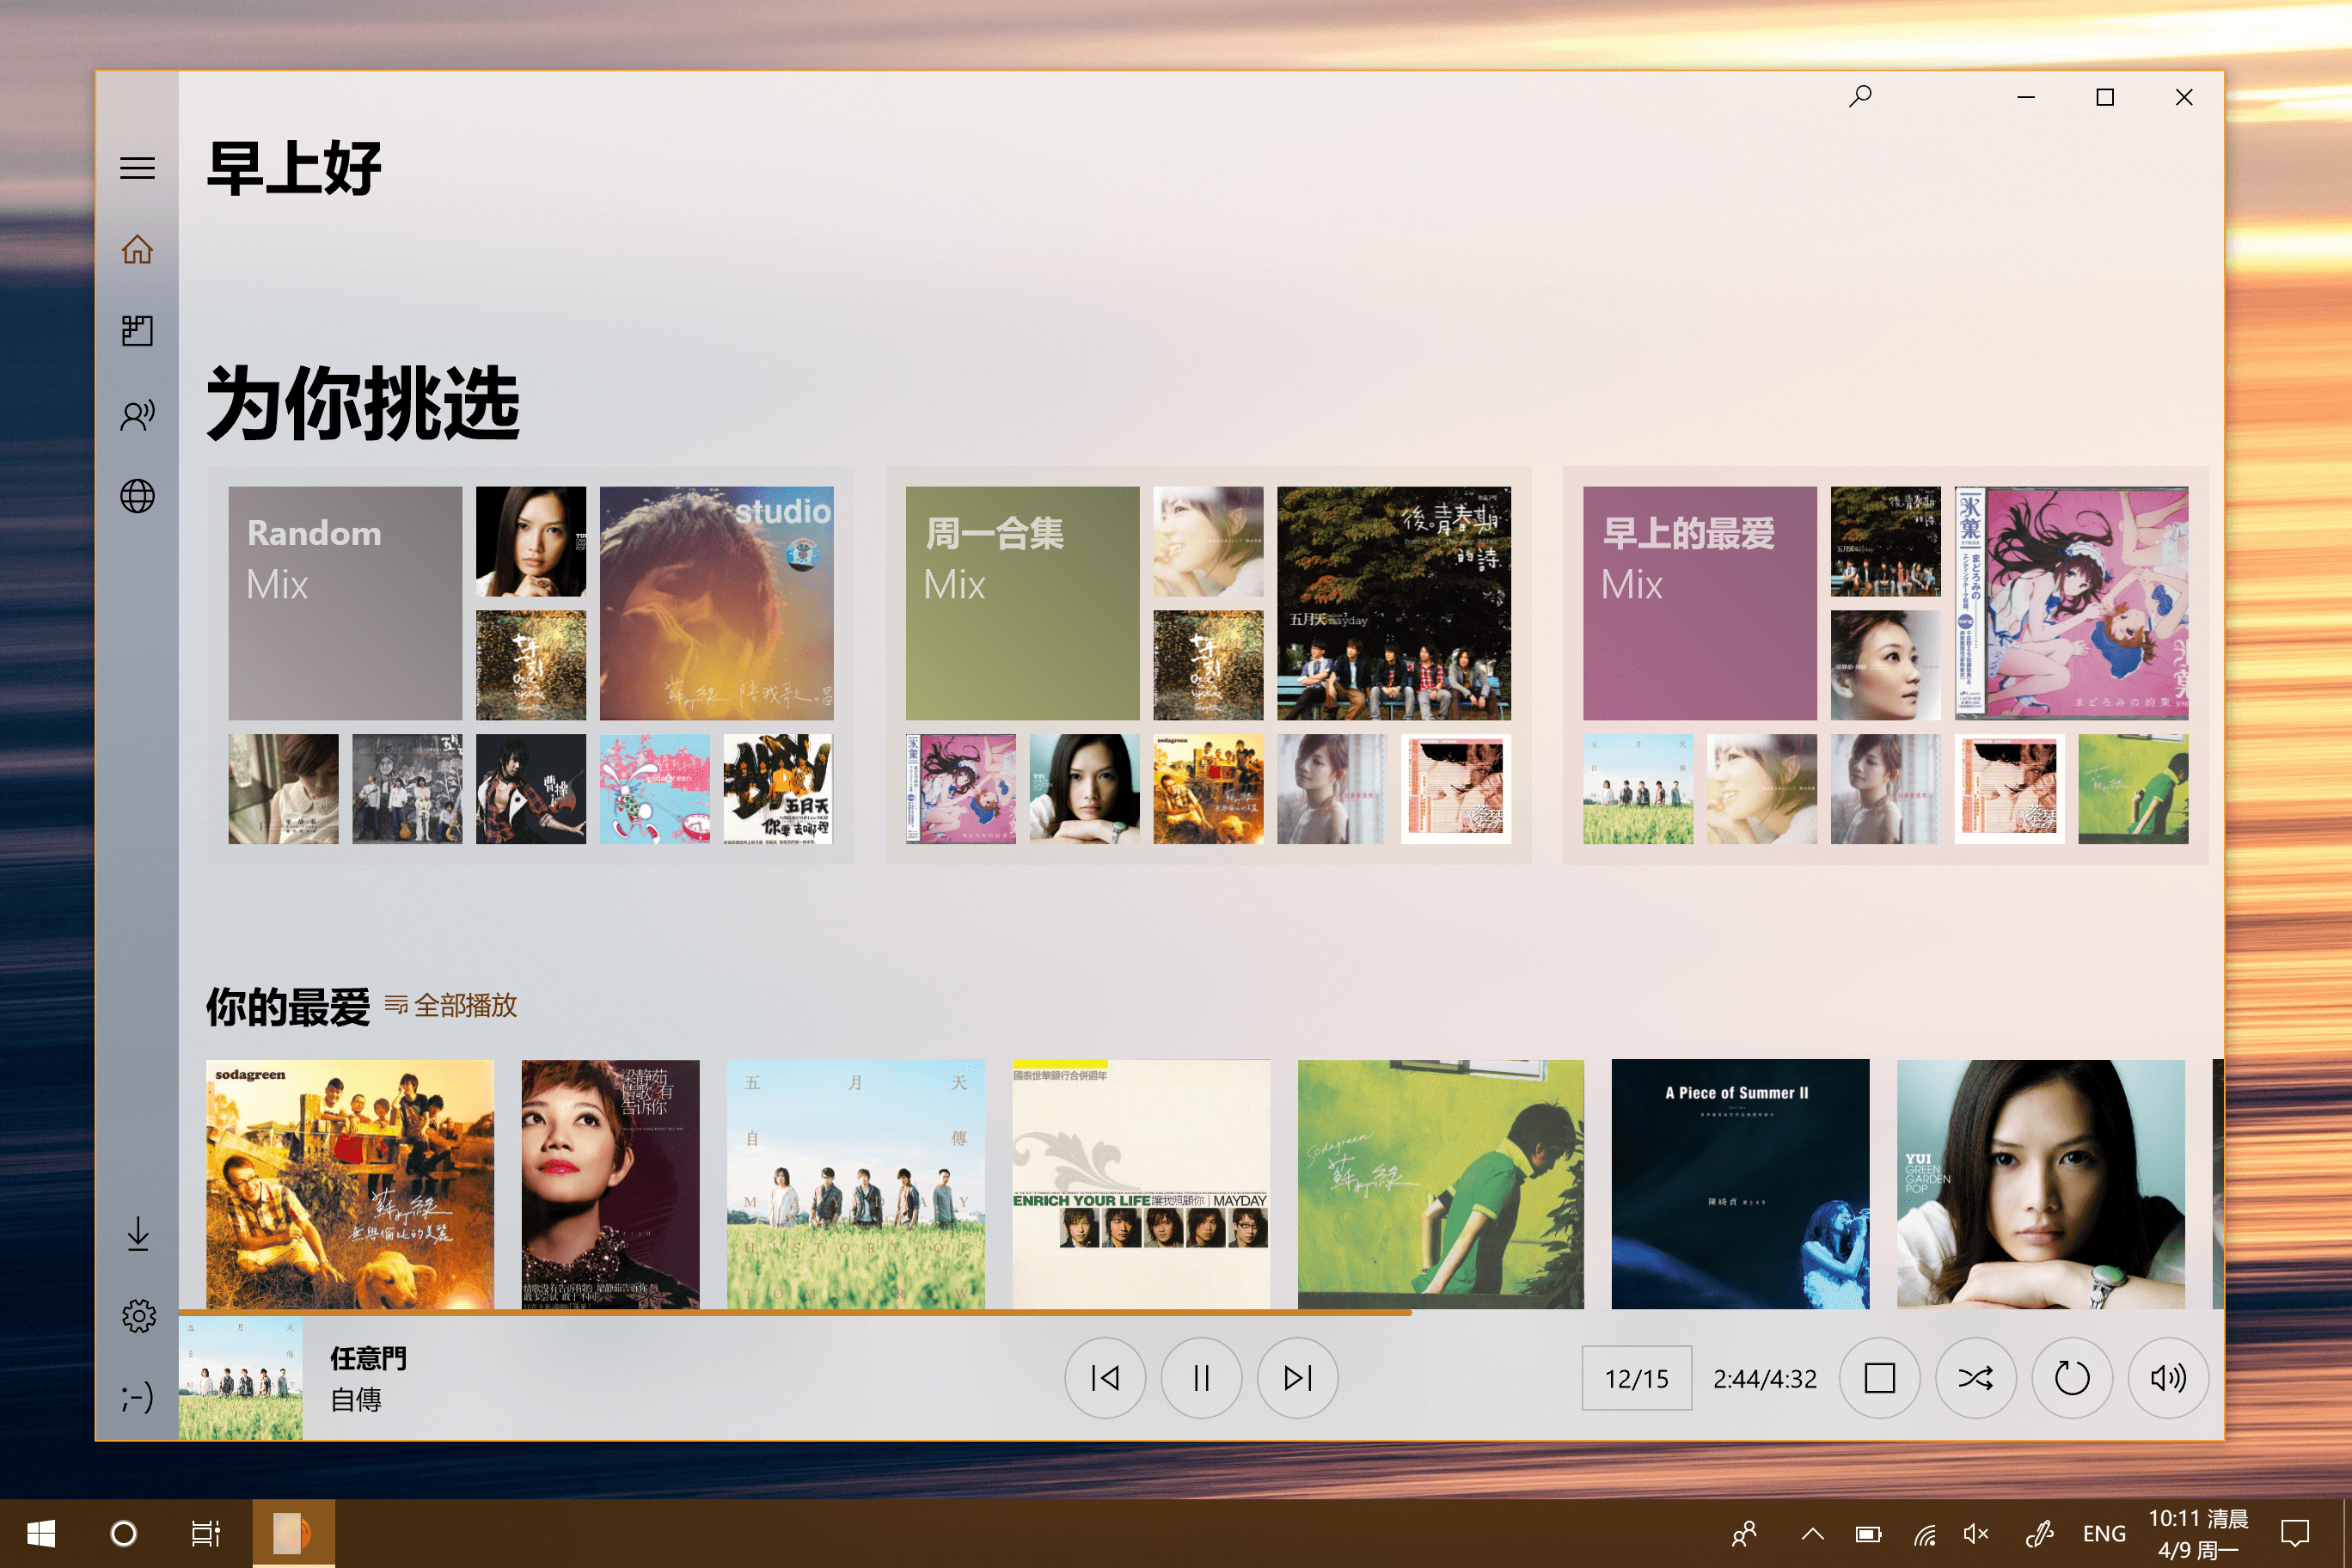Open the globe online section in the sidebar
This screenshot has width=2352, height=1568.
(x=137, y=496)
